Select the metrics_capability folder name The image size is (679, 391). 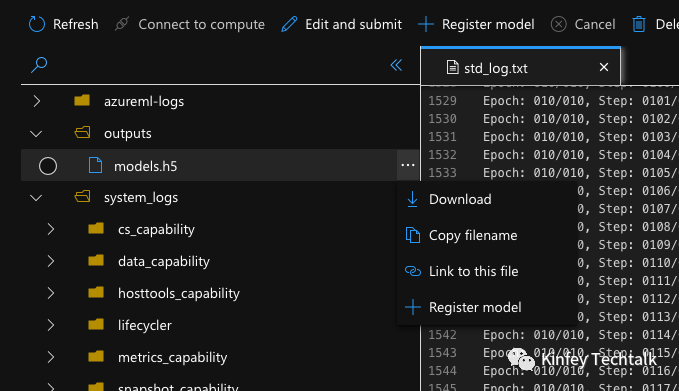tap(172, 358)
